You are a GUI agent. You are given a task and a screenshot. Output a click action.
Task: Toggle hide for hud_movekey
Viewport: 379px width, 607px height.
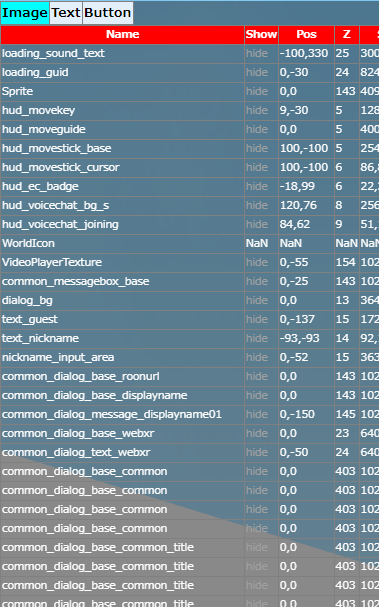click(257, 110)
